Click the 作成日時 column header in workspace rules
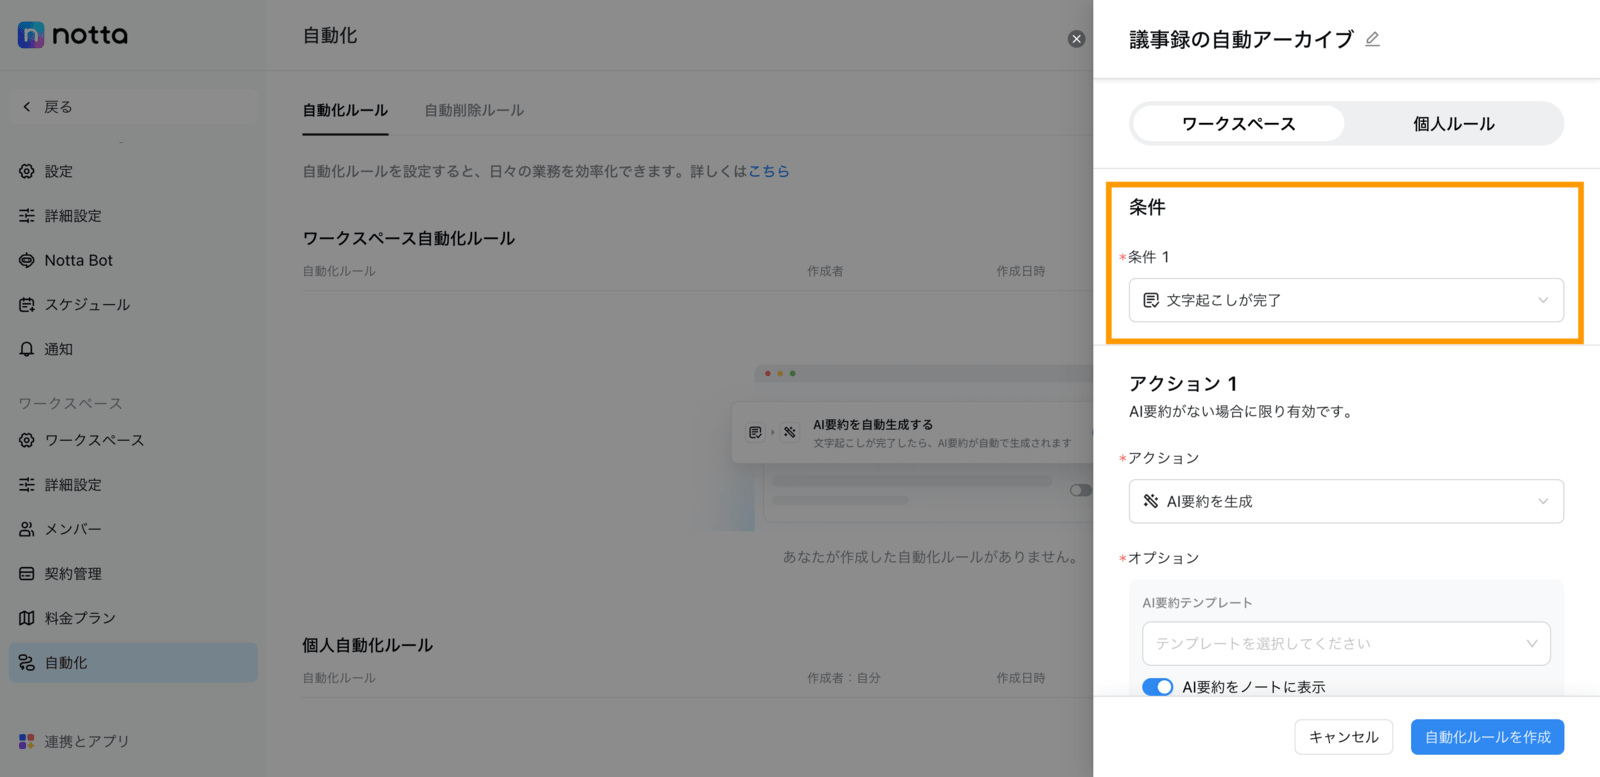 click(x=1020, y=271)
